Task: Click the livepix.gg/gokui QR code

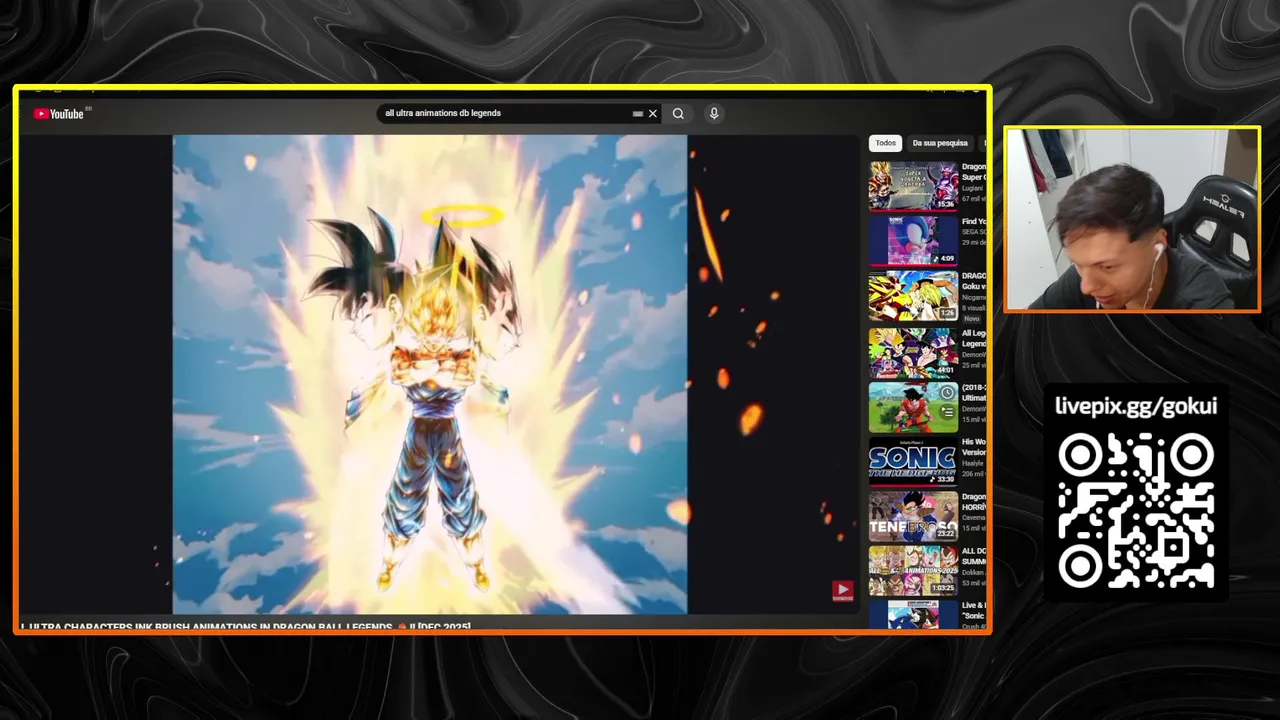Action: (1136, 511)
